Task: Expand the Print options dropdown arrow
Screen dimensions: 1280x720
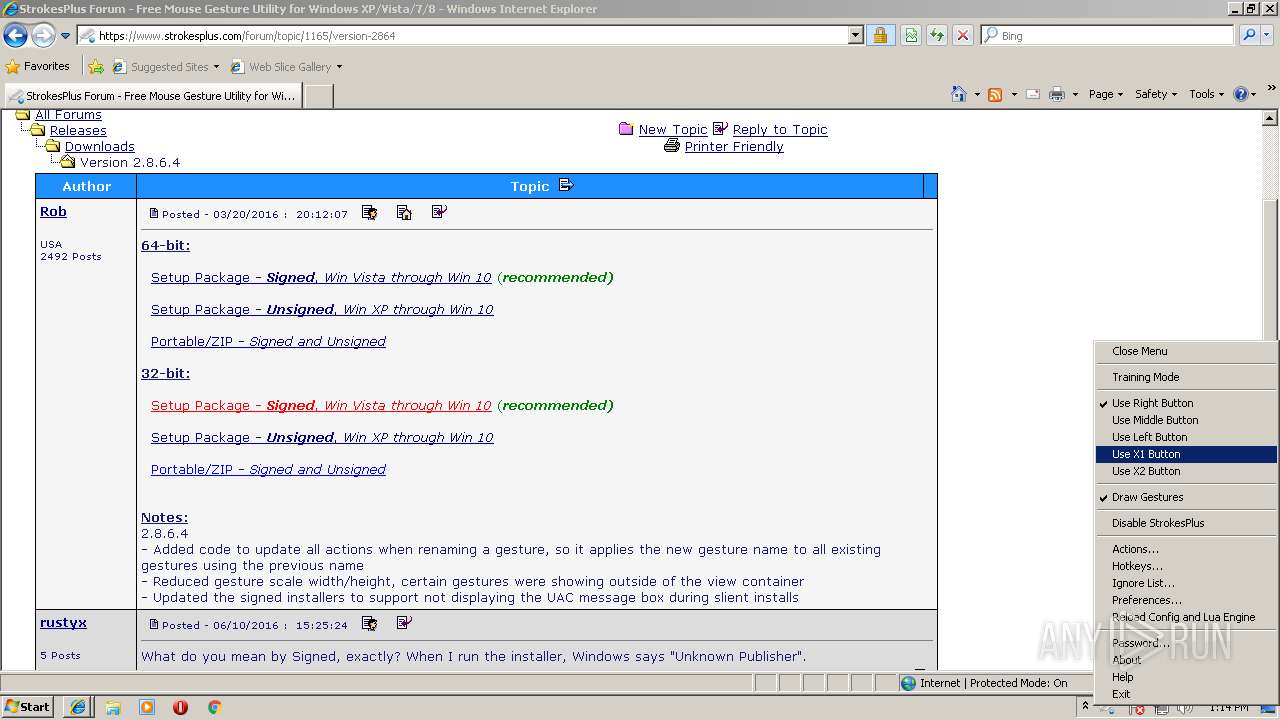Action: point(1075,94)
